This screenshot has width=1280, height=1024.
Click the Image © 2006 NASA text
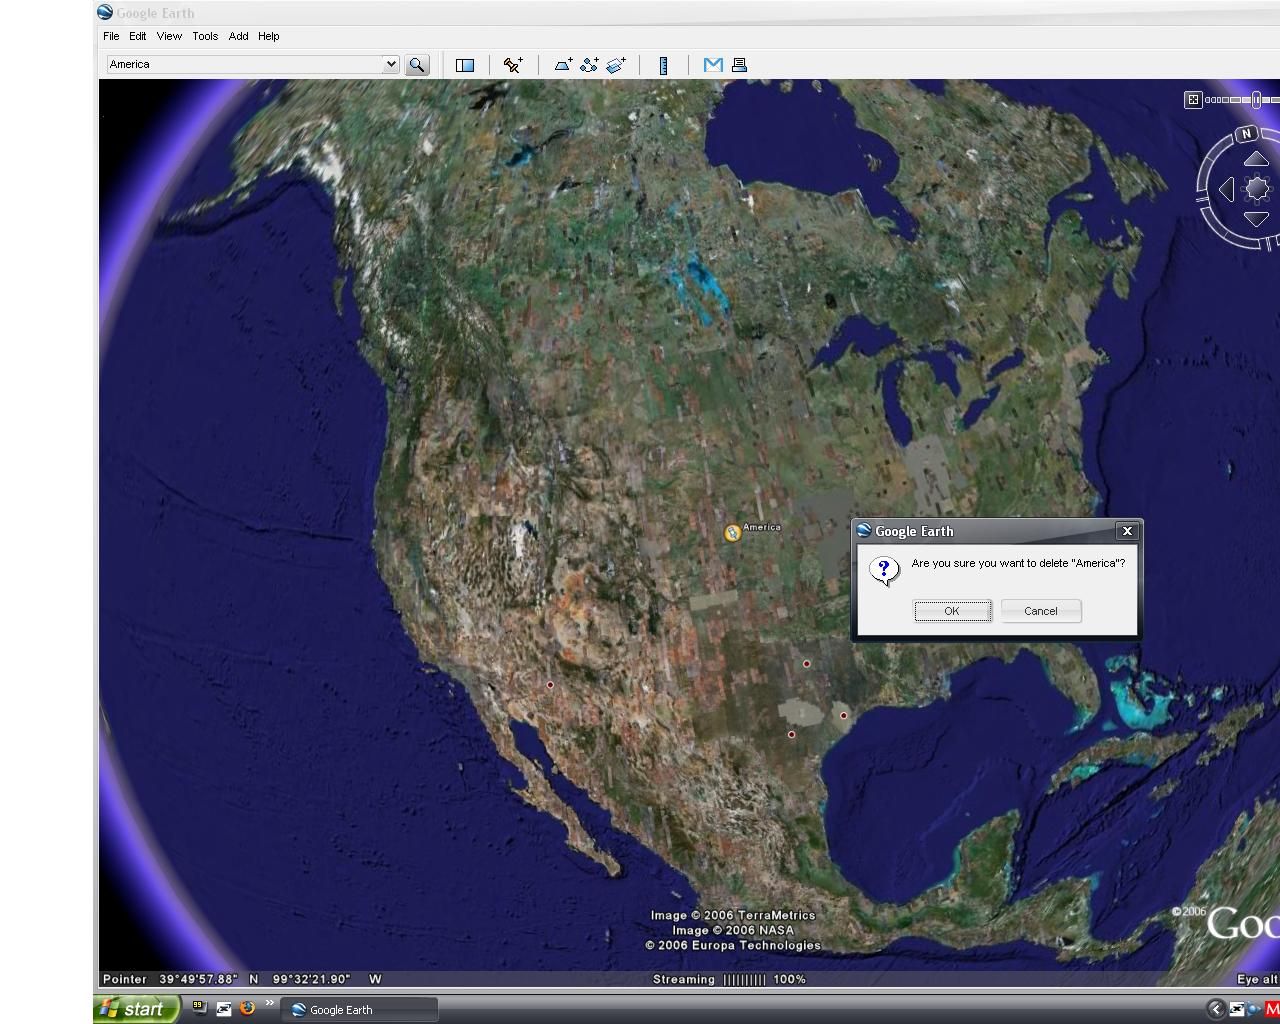click(733, 930)
